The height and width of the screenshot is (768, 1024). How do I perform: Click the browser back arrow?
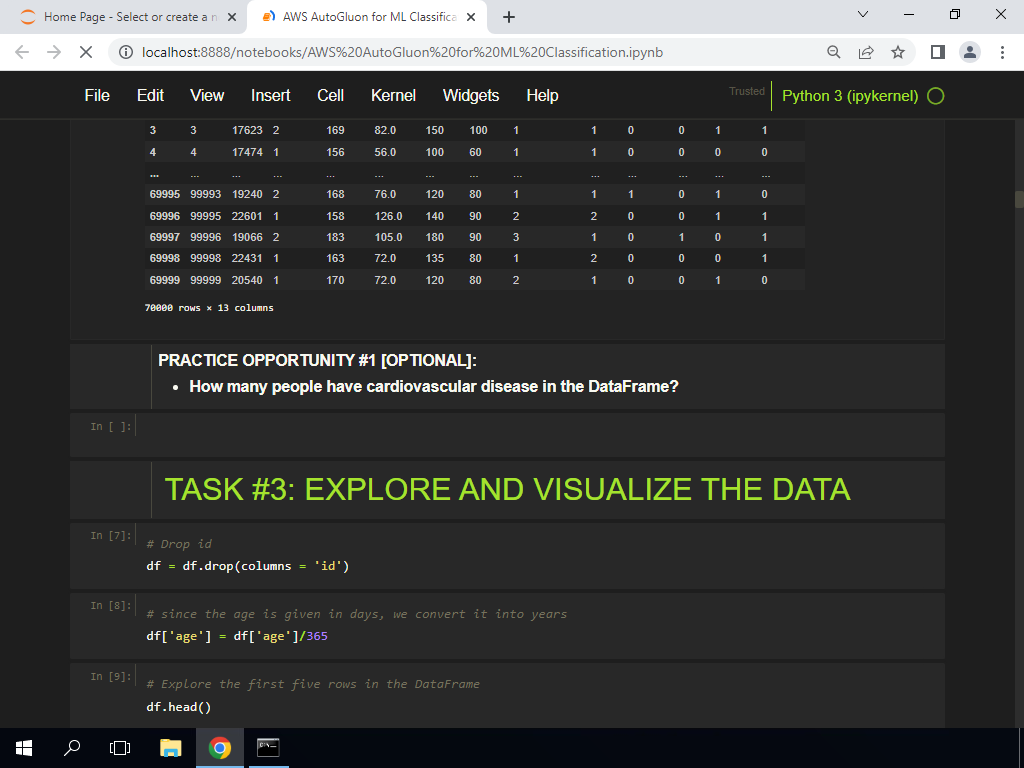point(22,52)
